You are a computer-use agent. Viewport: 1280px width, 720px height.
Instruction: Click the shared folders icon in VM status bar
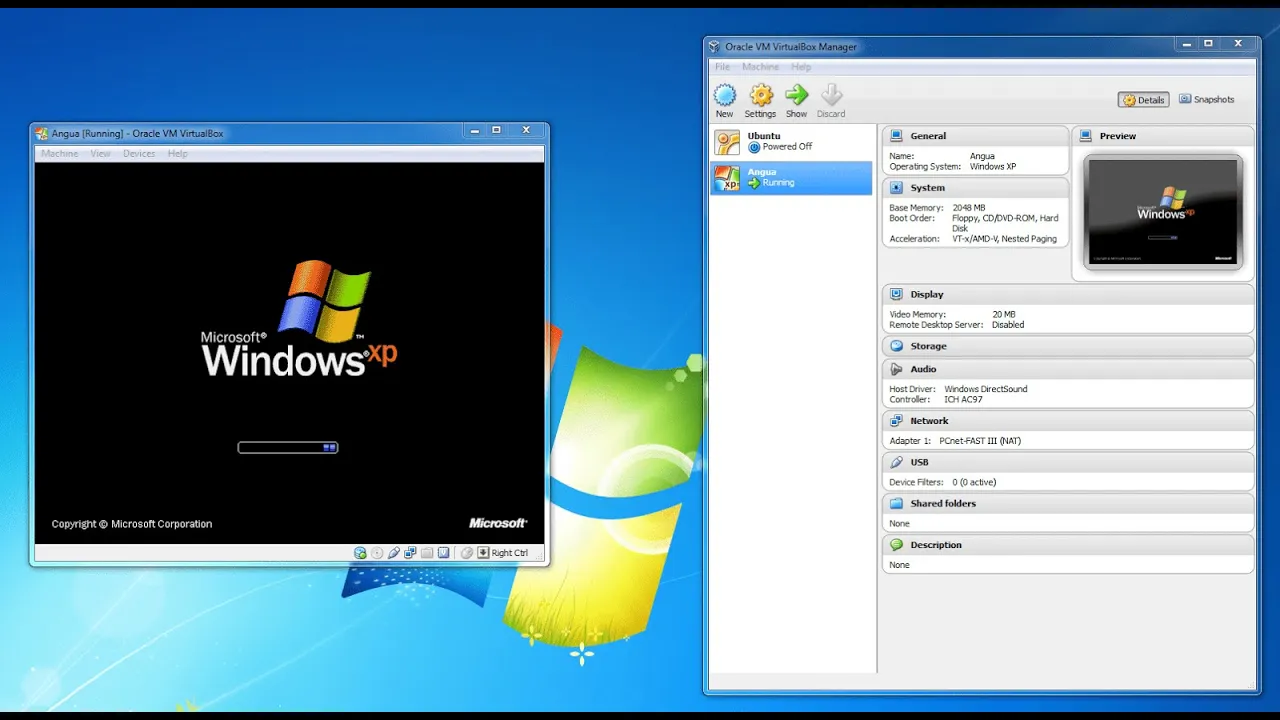pyautogui.click(x=427, y=553)
